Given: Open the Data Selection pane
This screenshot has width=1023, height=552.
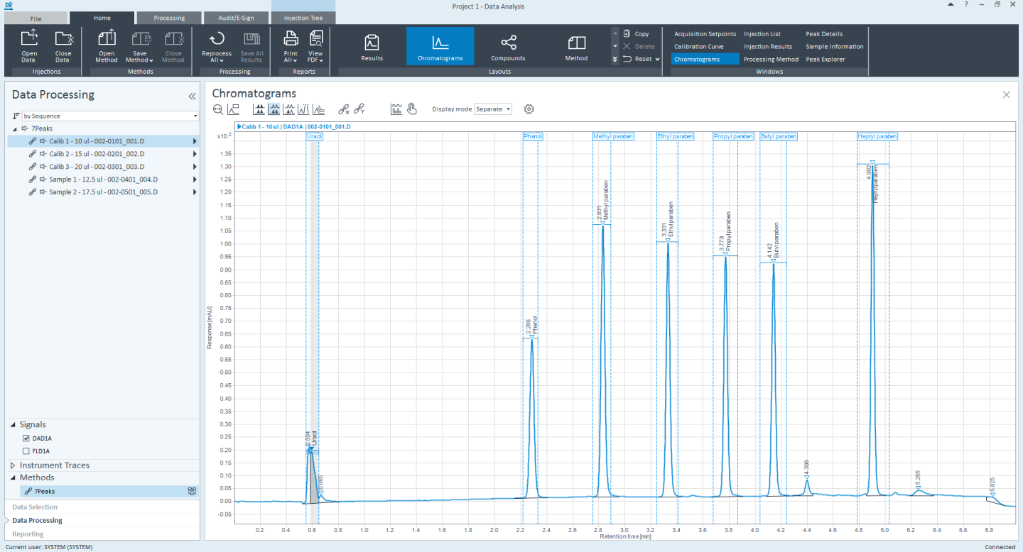Looking at the screenshot, I should 35,506.
